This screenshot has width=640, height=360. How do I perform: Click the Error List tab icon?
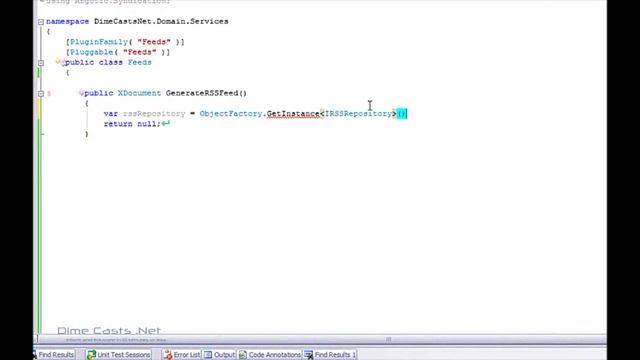[x=168, y=355]
